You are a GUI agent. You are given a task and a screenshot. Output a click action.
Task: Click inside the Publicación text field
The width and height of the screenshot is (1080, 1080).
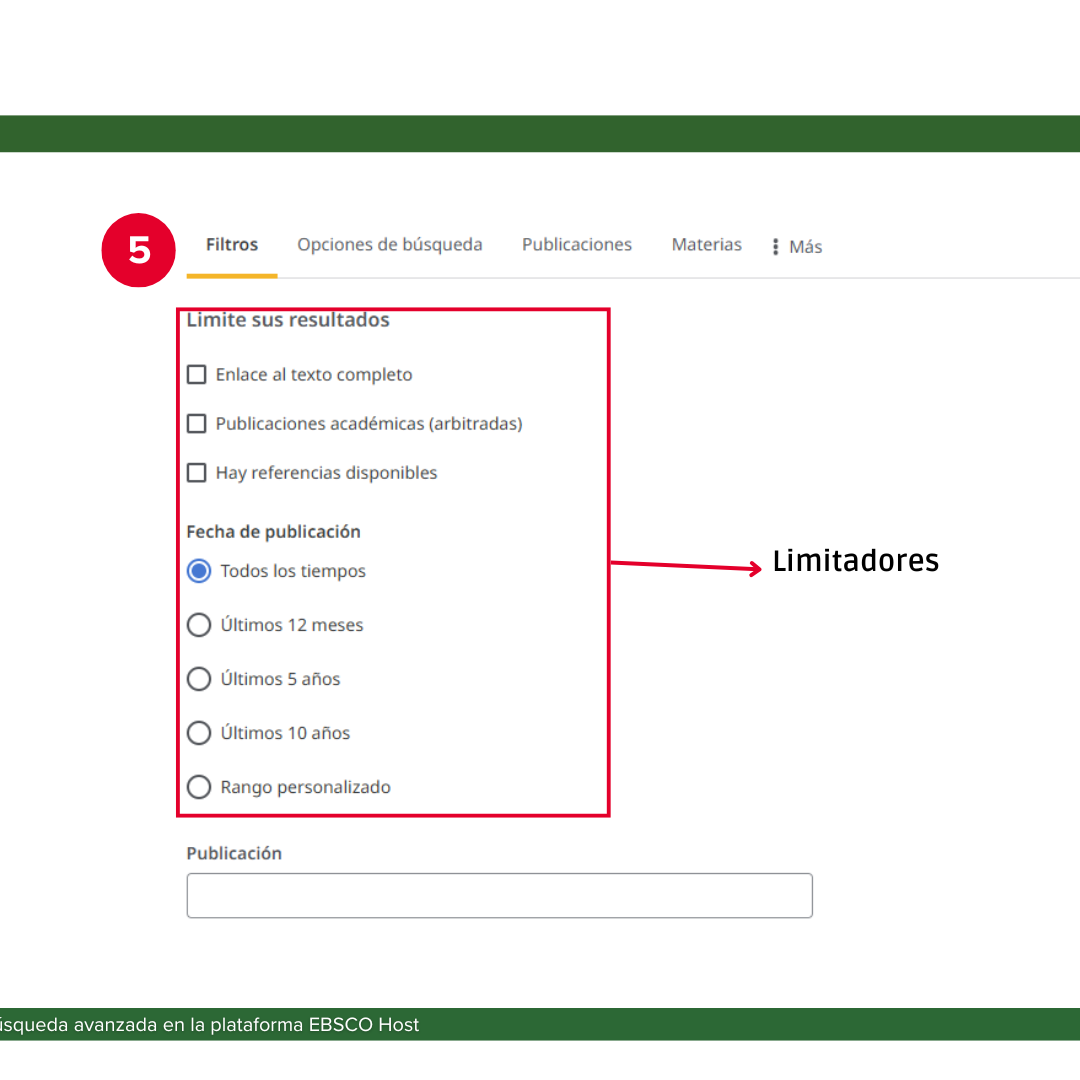coord(499,895)
